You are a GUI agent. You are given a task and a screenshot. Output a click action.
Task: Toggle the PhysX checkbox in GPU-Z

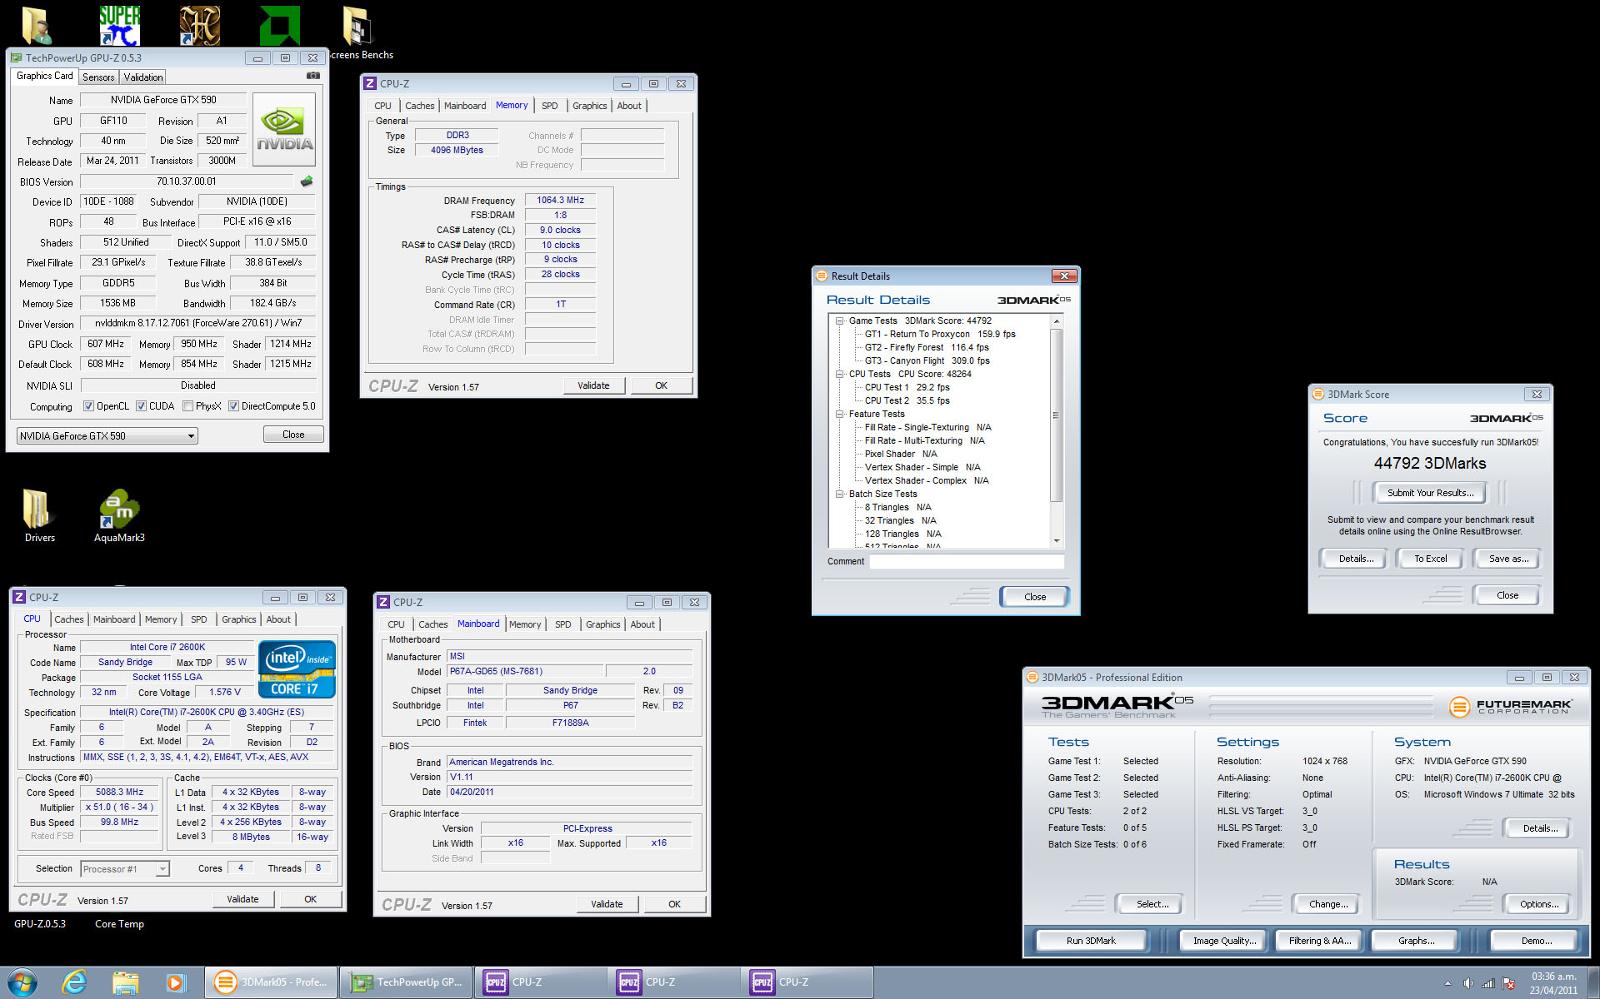188,406
